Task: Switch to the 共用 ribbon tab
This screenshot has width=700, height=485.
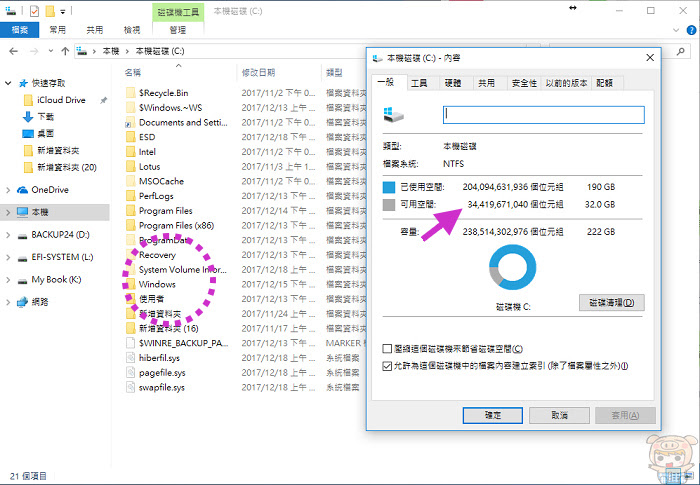Action: [x=95, y=30]
